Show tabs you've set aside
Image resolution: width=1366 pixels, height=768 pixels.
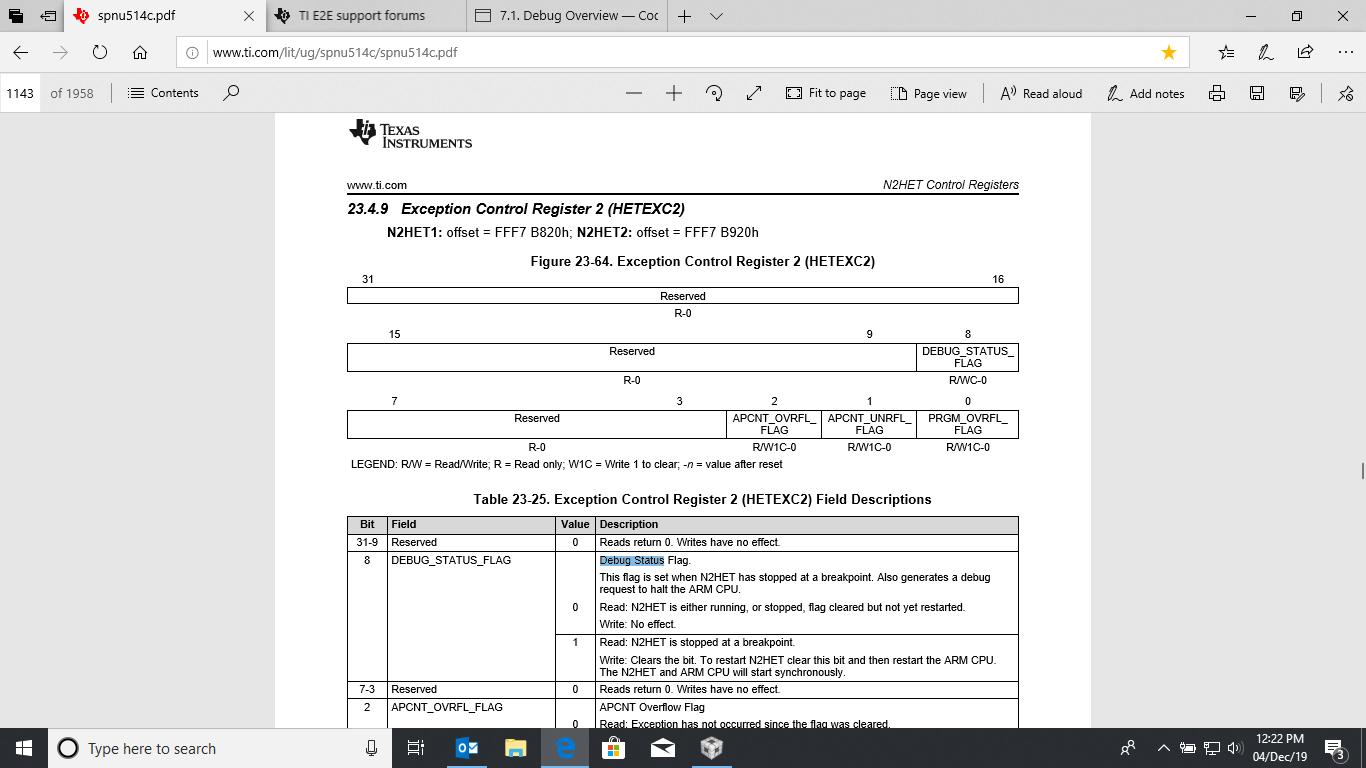click(16, 16)
